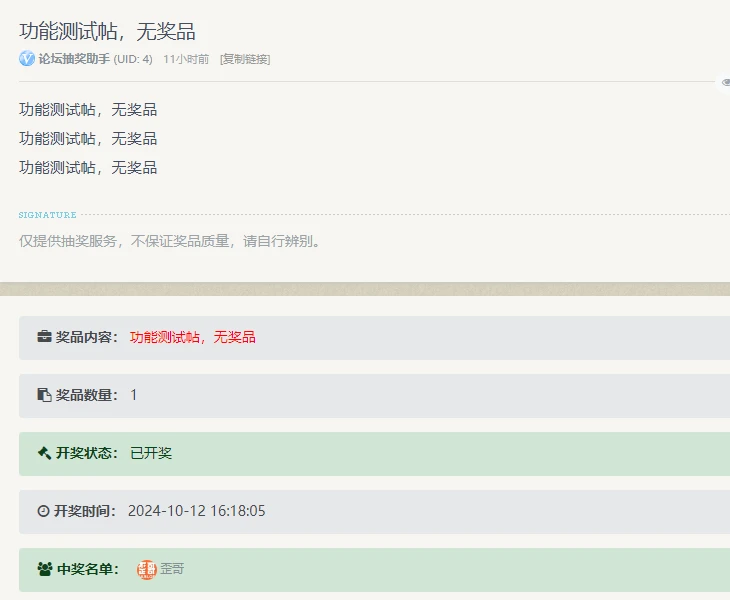Select the 已开奖 status text
The height and width of the screenshot is (600, 730).
(151, 453)
